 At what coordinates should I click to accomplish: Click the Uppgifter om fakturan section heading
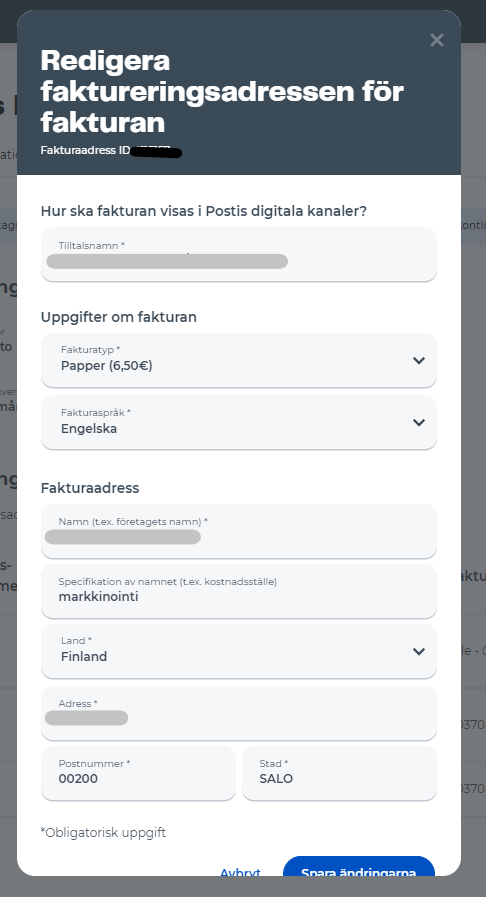119,317
